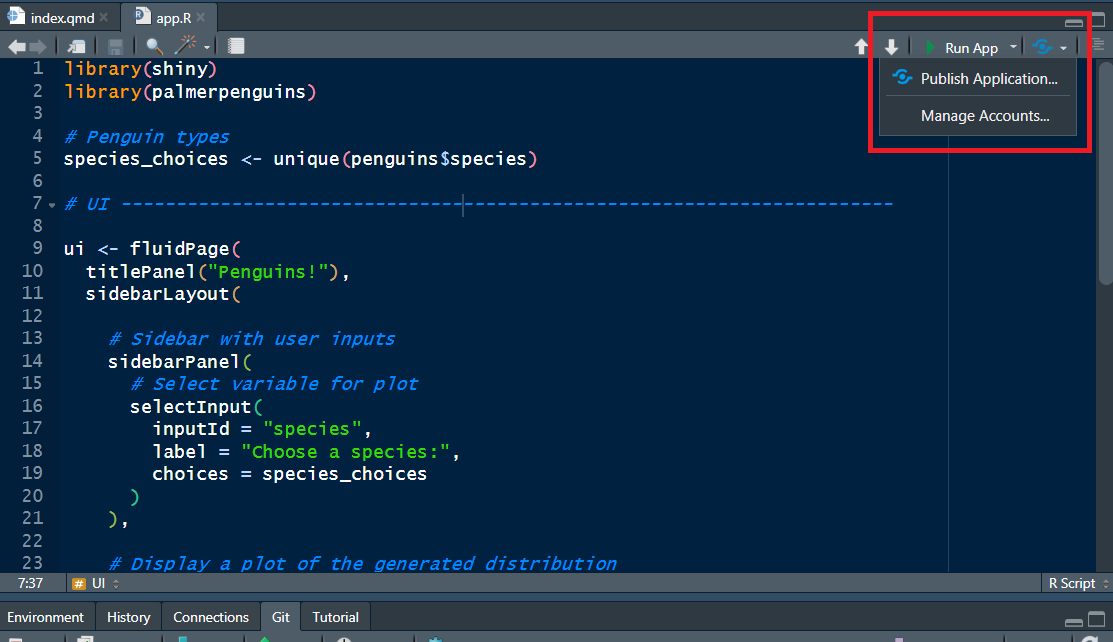The image size is (1113, 642).
Task: Click the forward navigation arrow
Action: (x=36, y=45)
